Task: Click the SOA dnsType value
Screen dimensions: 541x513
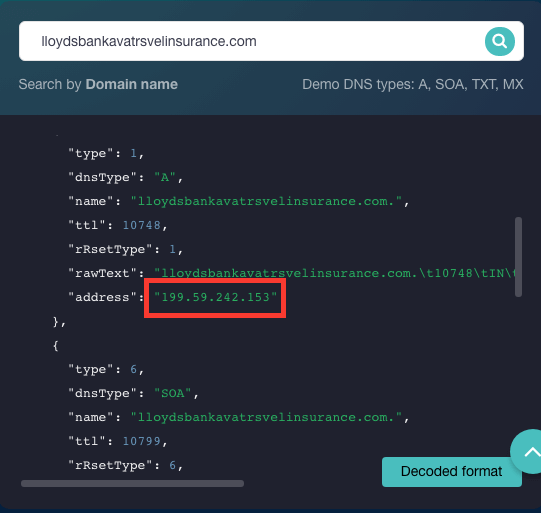Action: [x=173, y=393]
